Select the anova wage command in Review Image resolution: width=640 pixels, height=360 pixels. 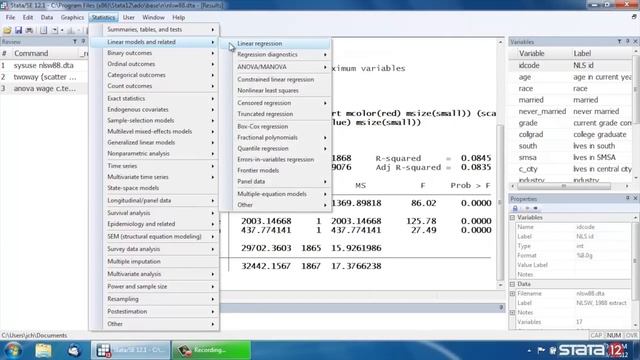click(x=44, y=88)
